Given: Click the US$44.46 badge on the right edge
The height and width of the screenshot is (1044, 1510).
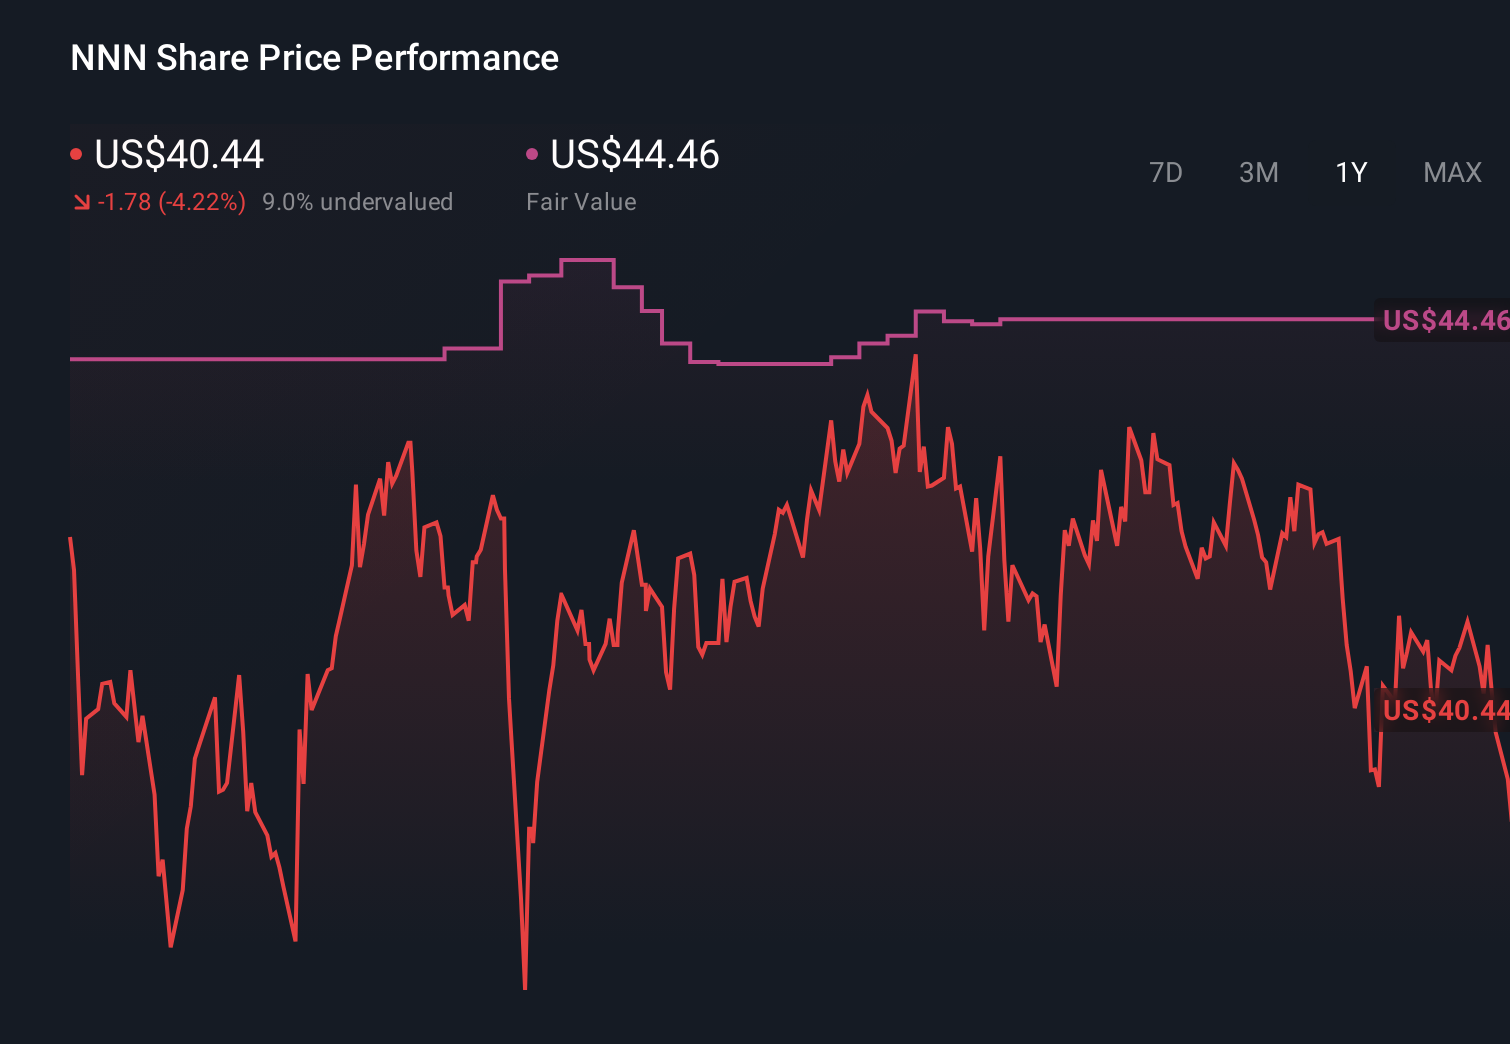Looking at the screenshot, I should coord(1443,321).
